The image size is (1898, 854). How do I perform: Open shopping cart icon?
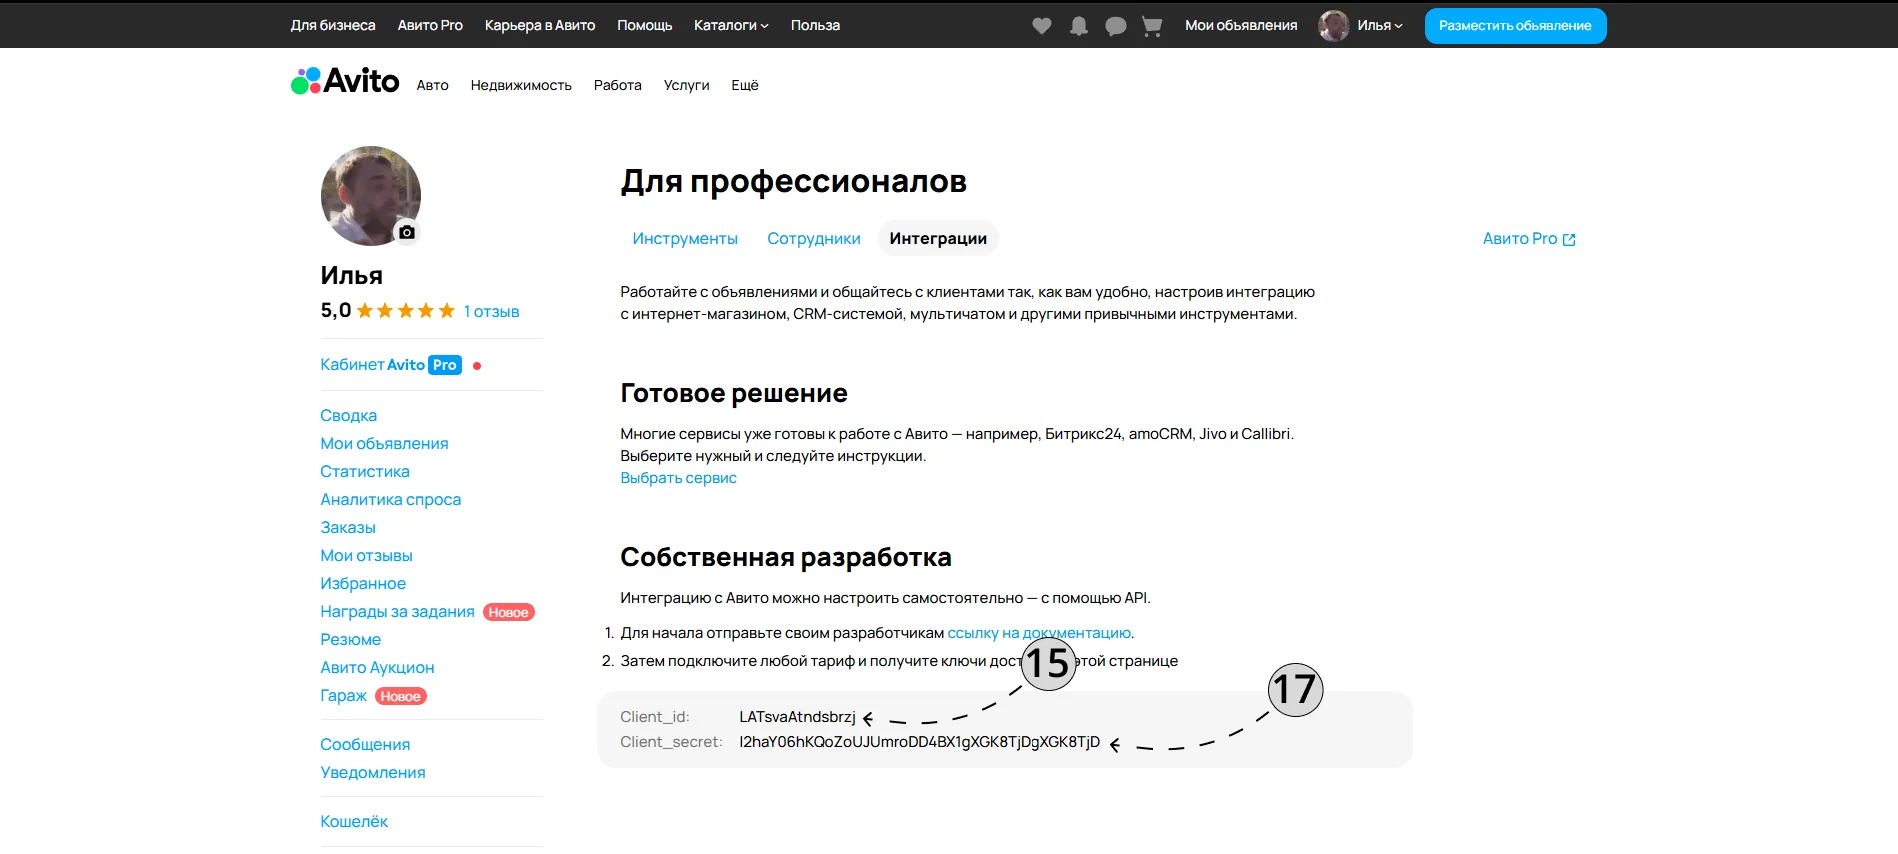[x=1152, y=26]
